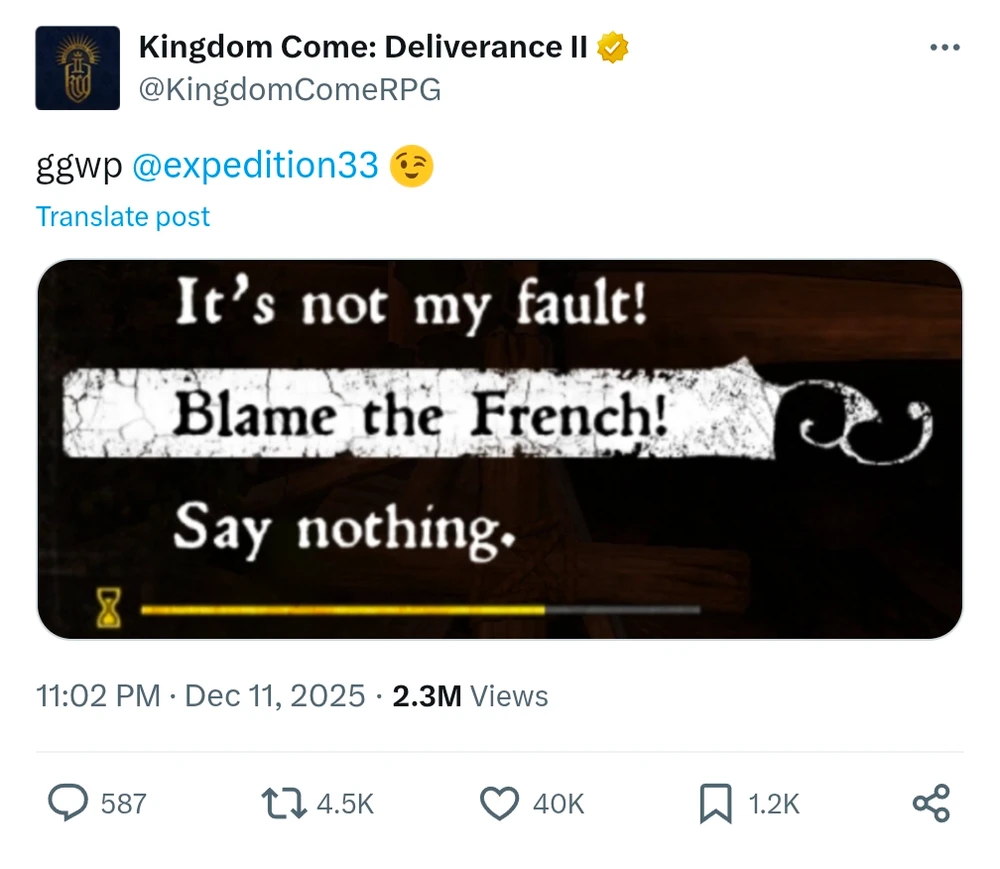Open the @expedition33 mention link
The image size is (1000, 869).
[255, 166]
